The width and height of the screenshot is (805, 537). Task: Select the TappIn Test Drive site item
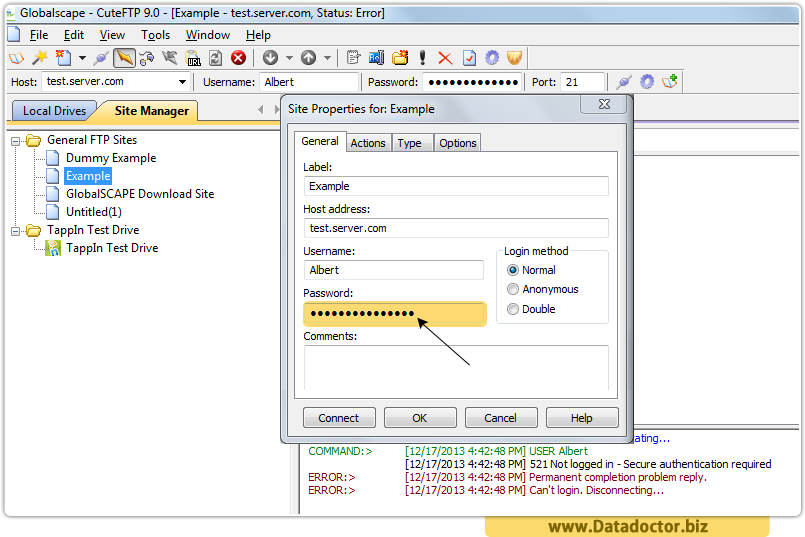coord(112,248)
